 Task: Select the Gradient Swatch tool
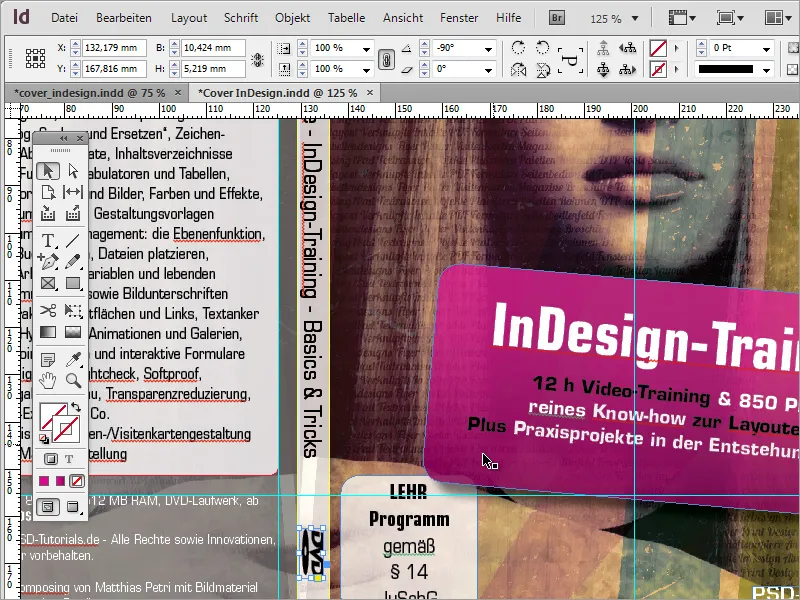click(48, 332)
